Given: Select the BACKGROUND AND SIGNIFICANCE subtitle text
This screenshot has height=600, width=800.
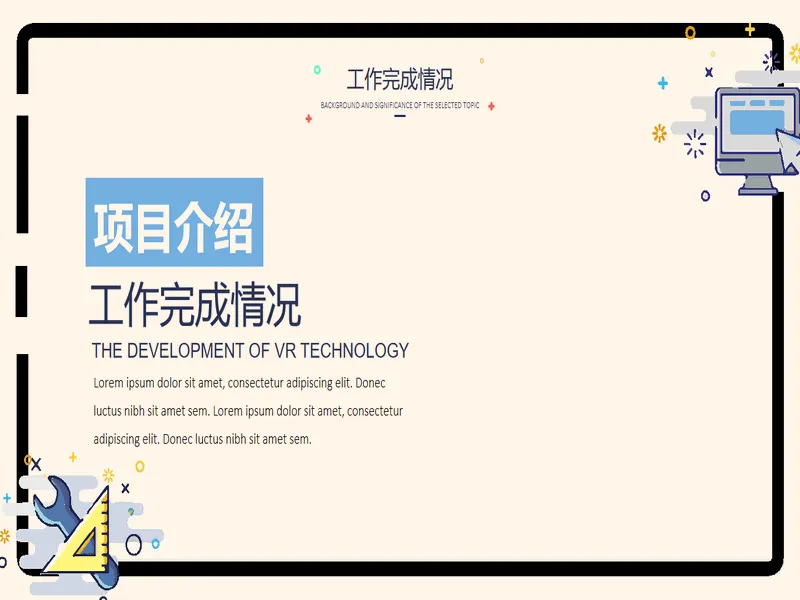Looking at the screenshot, I should (400, 105).
